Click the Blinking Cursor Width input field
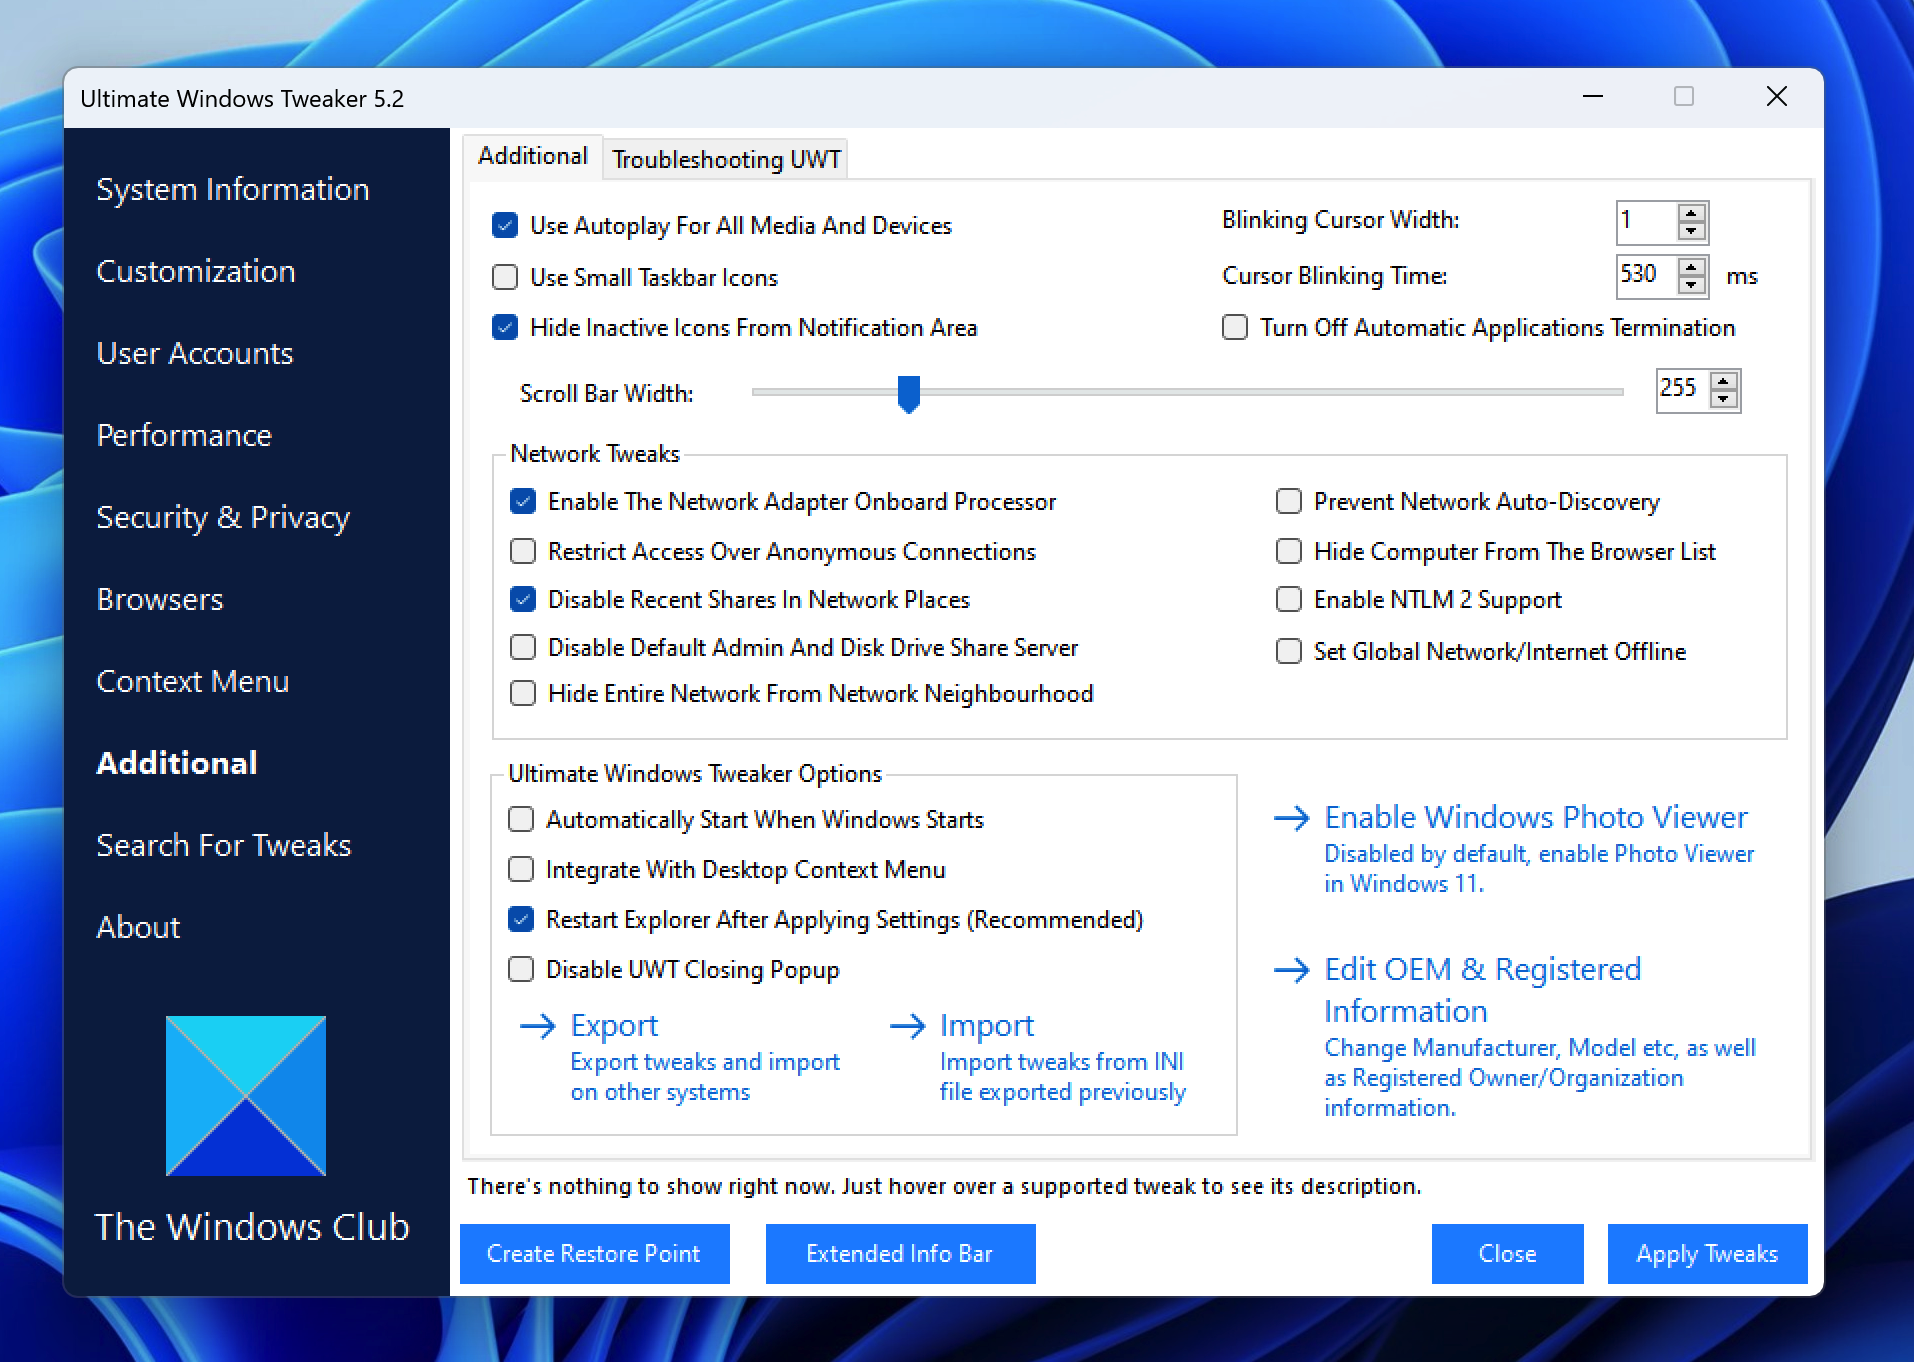 pyautogui.click(x=1647, y=222)
